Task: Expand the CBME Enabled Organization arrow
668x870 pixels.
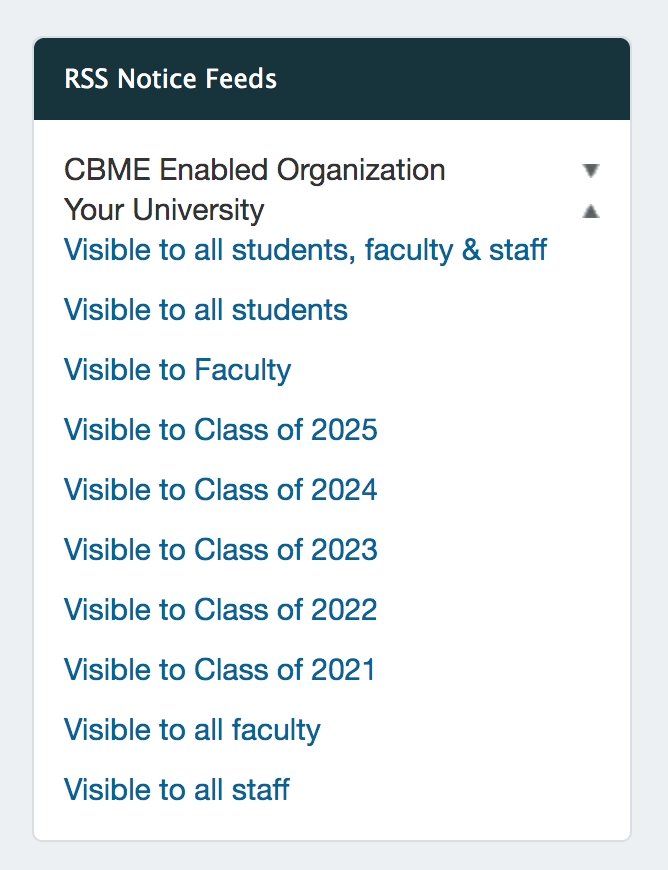Action: point(591,170)
